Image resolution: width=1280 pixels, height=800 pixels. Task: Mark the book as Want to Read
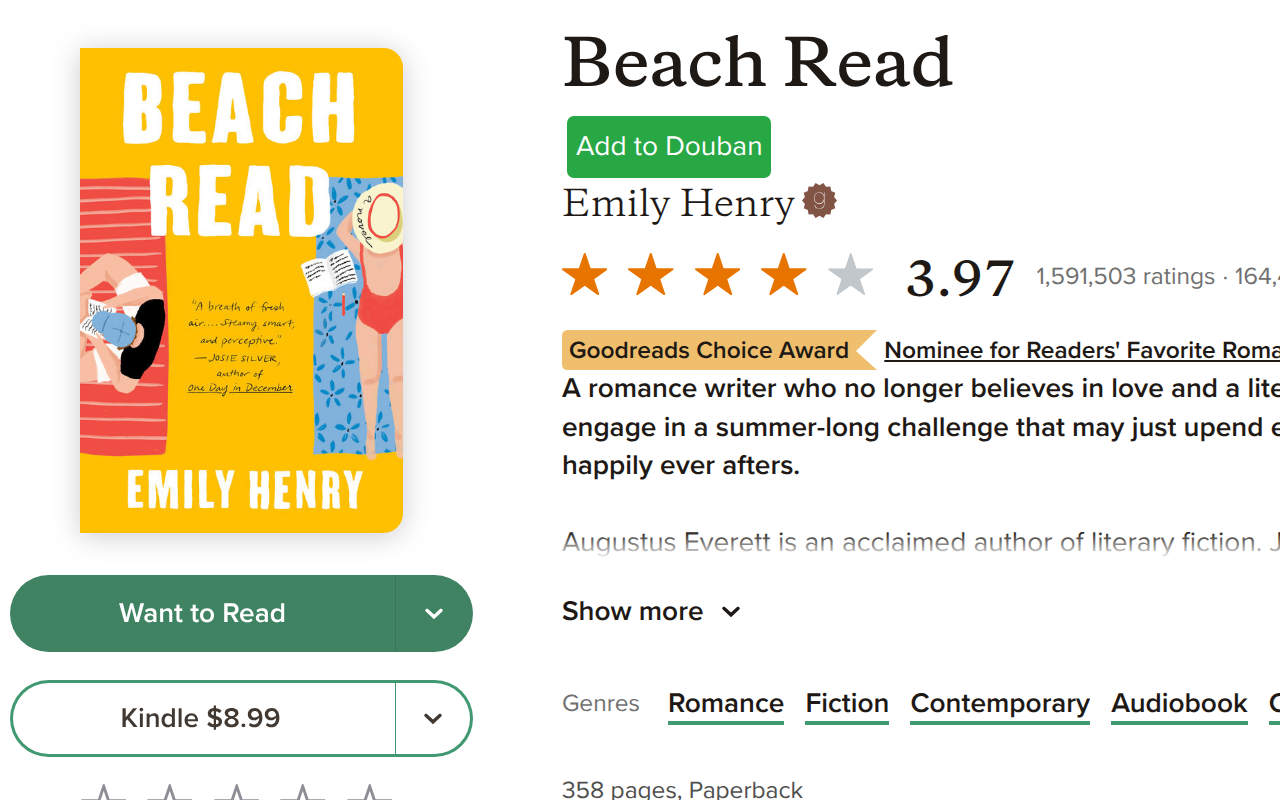[202, 613]
